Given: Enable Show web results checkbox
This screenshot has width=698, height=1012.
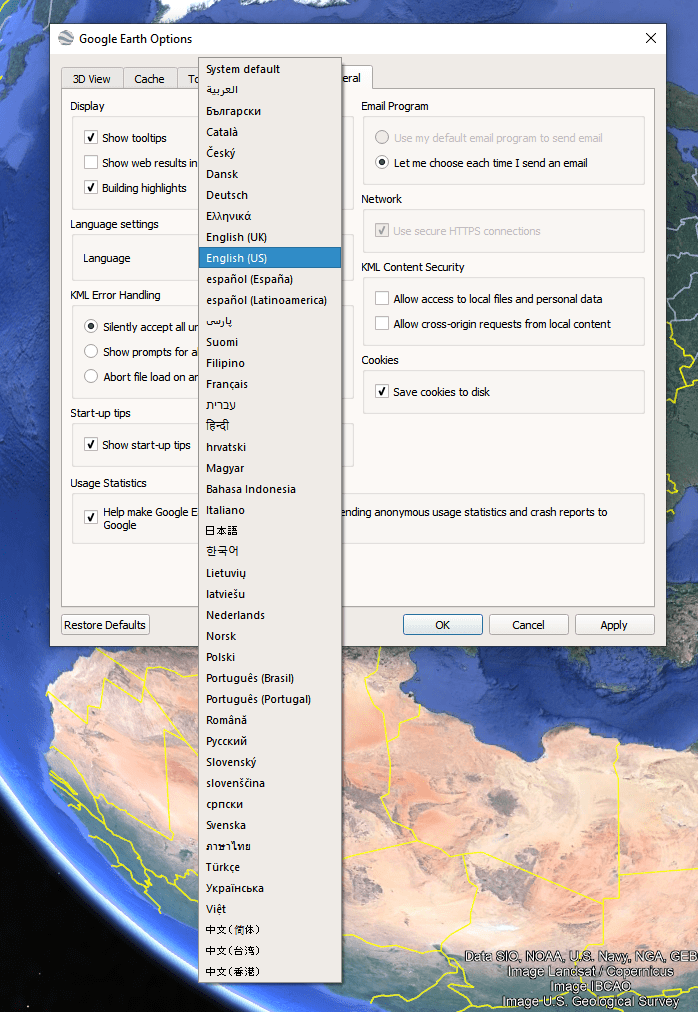Looking at the screenshot, I should pyautogui.click(x=91, y=162).
